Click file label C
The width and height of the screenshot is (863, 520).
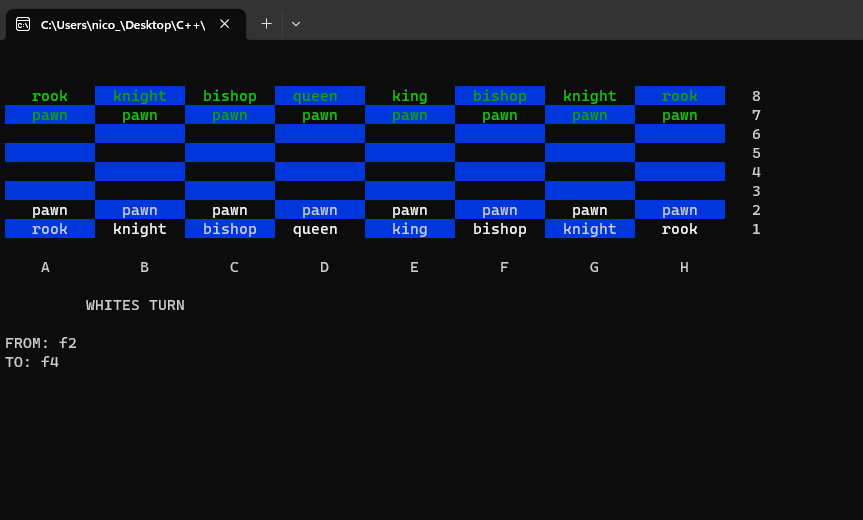pyautogui.click(x=234, y=267)
